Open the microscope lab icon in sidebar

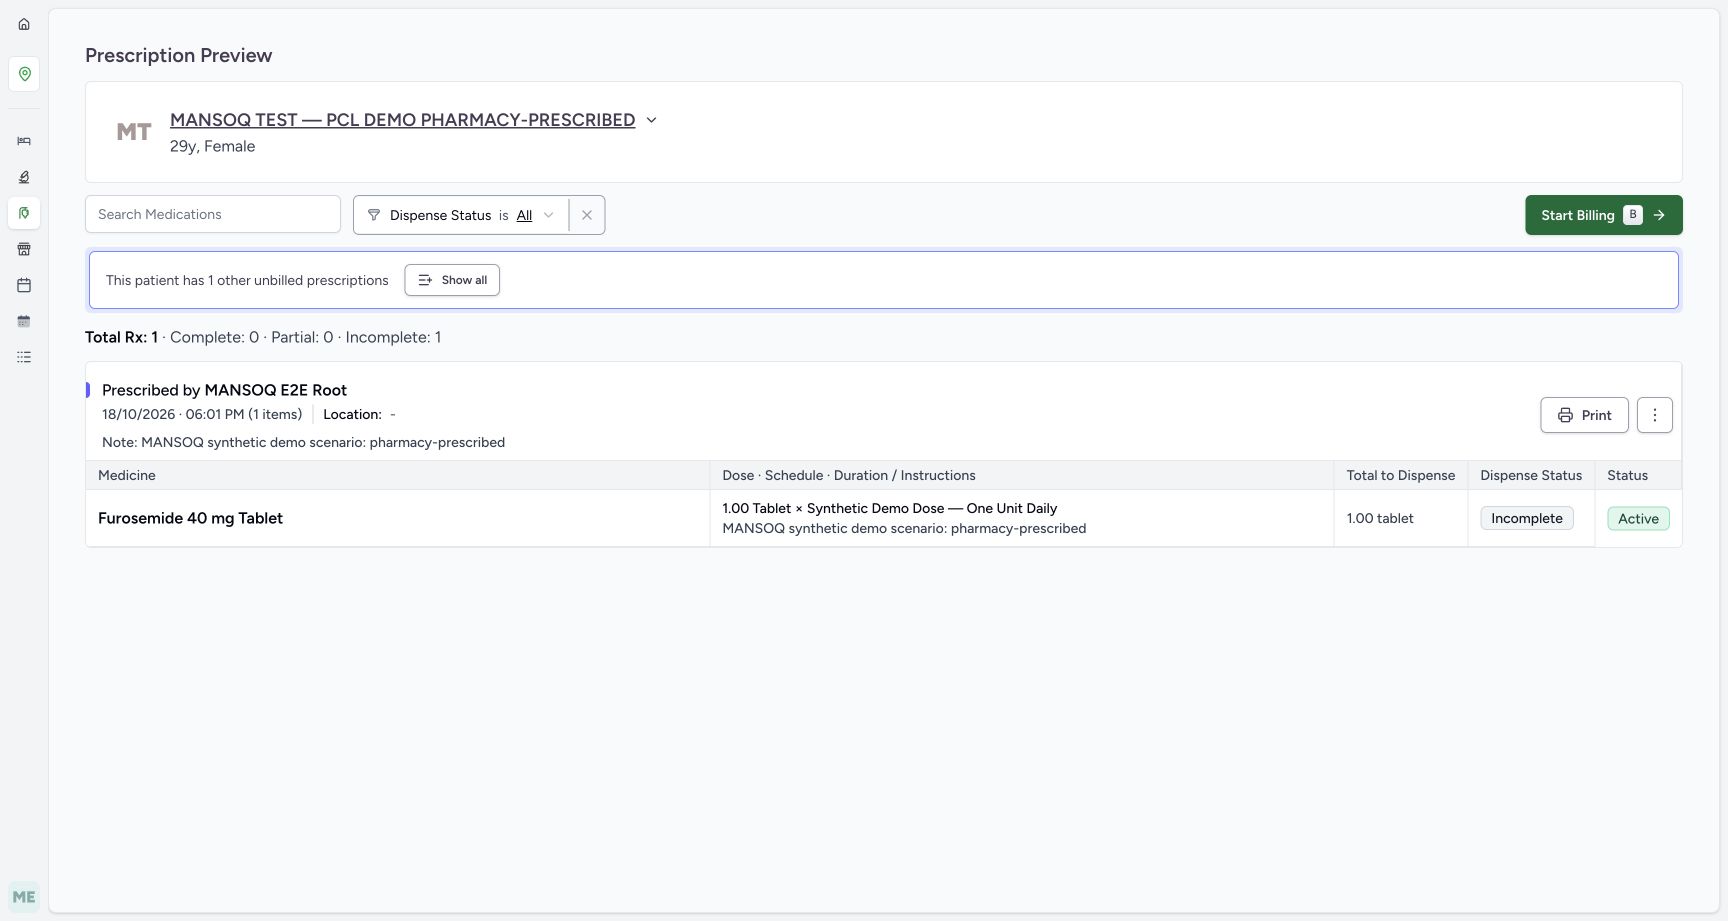24,177
